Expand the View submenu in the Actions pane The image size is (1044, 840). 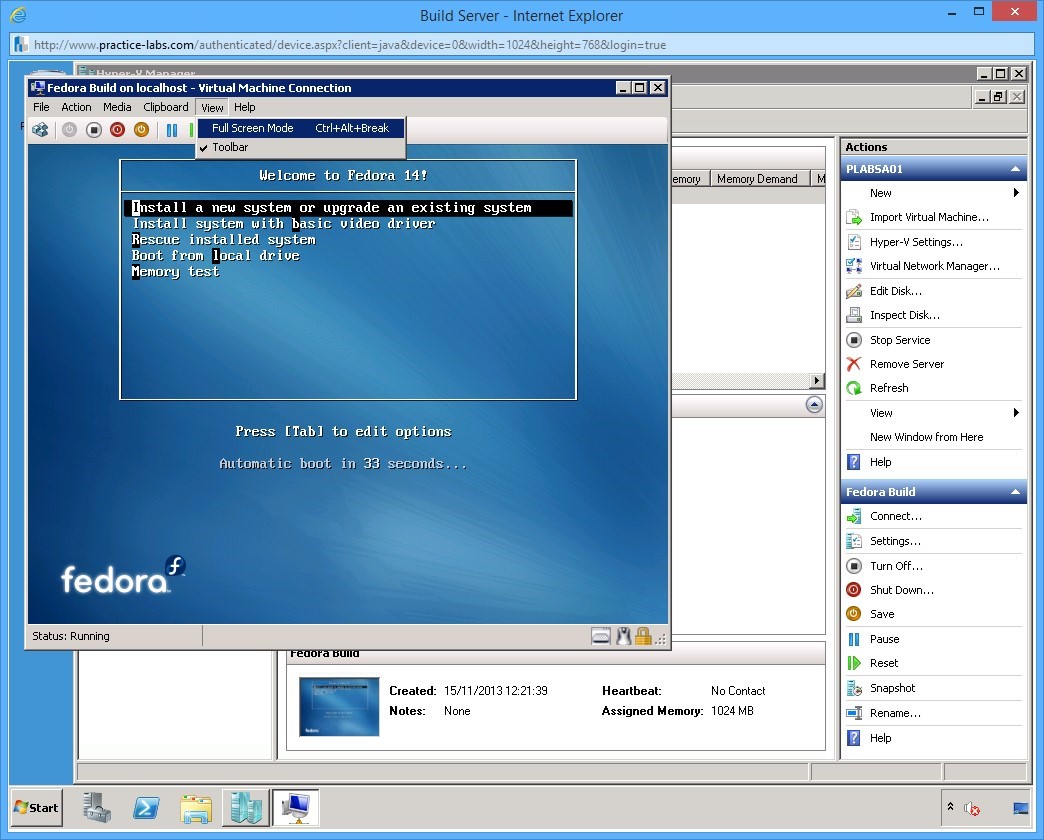[881, 412]
